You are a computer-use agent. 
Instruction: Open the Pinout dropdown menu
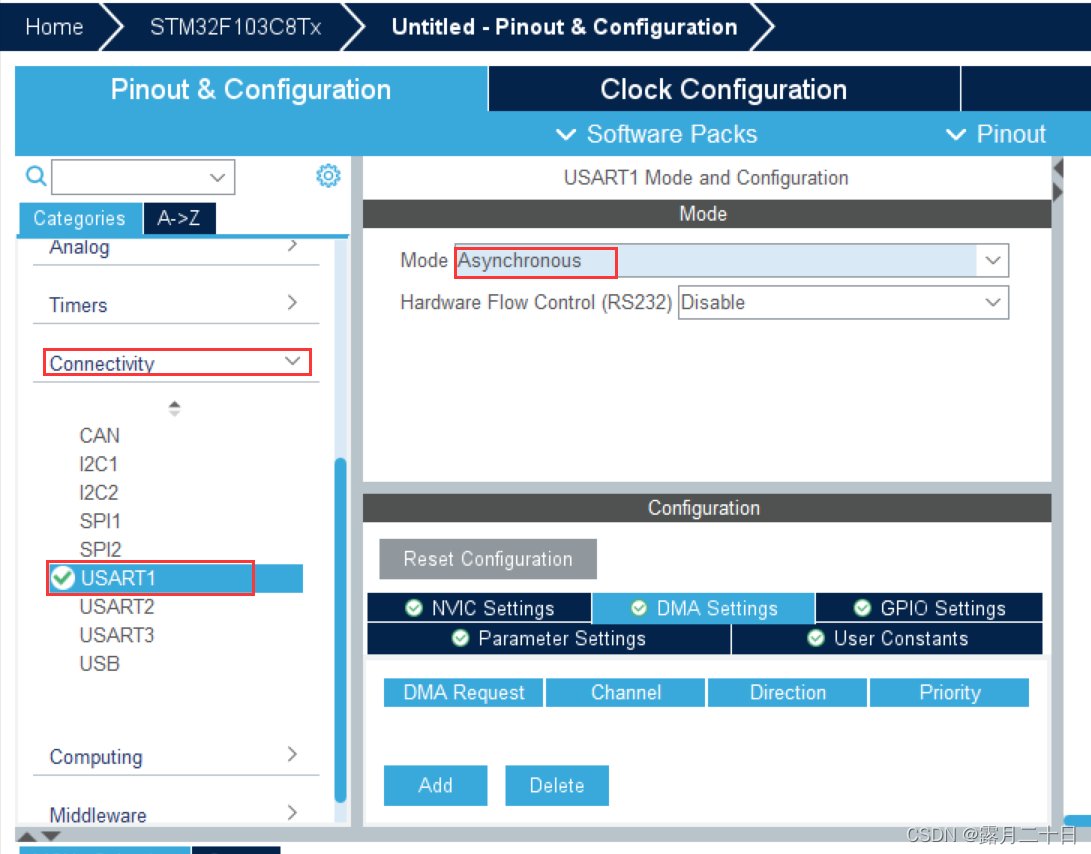tap(996, 134)
